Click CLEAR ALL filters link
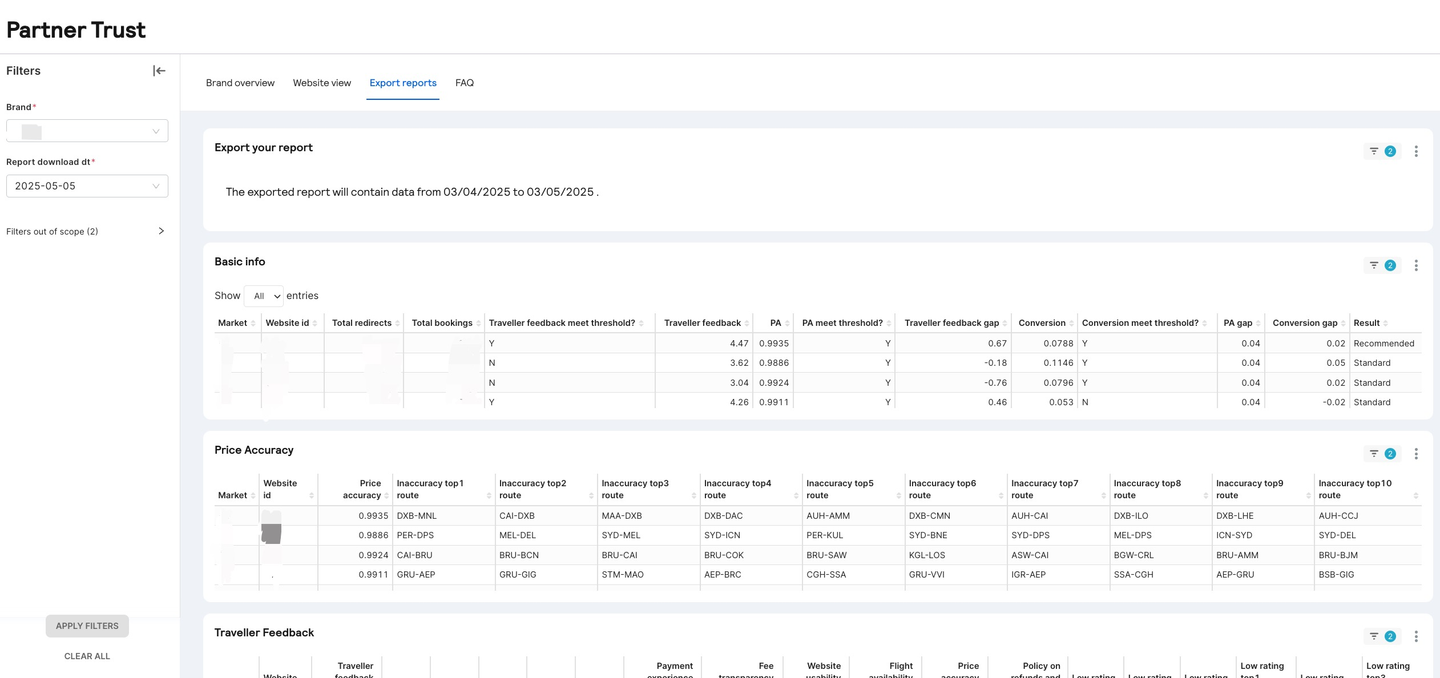Screen dimensions: 1440x678 point(87,656)
